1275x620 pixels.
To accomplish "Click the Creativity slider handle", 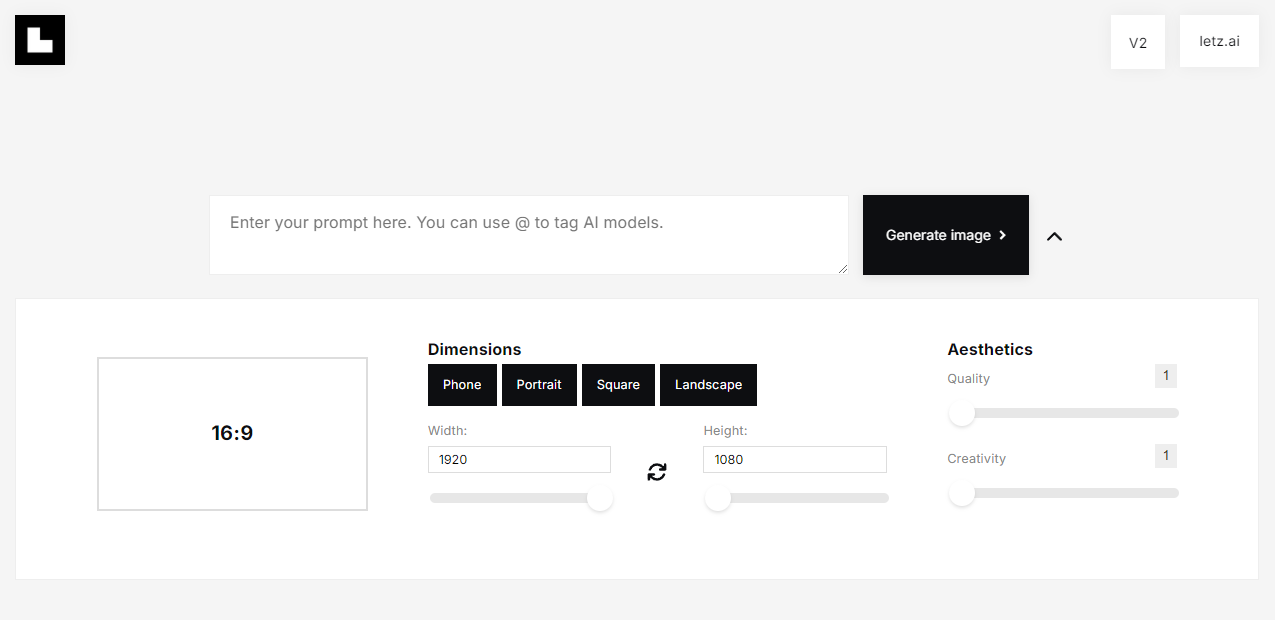I will click(962, 493).
